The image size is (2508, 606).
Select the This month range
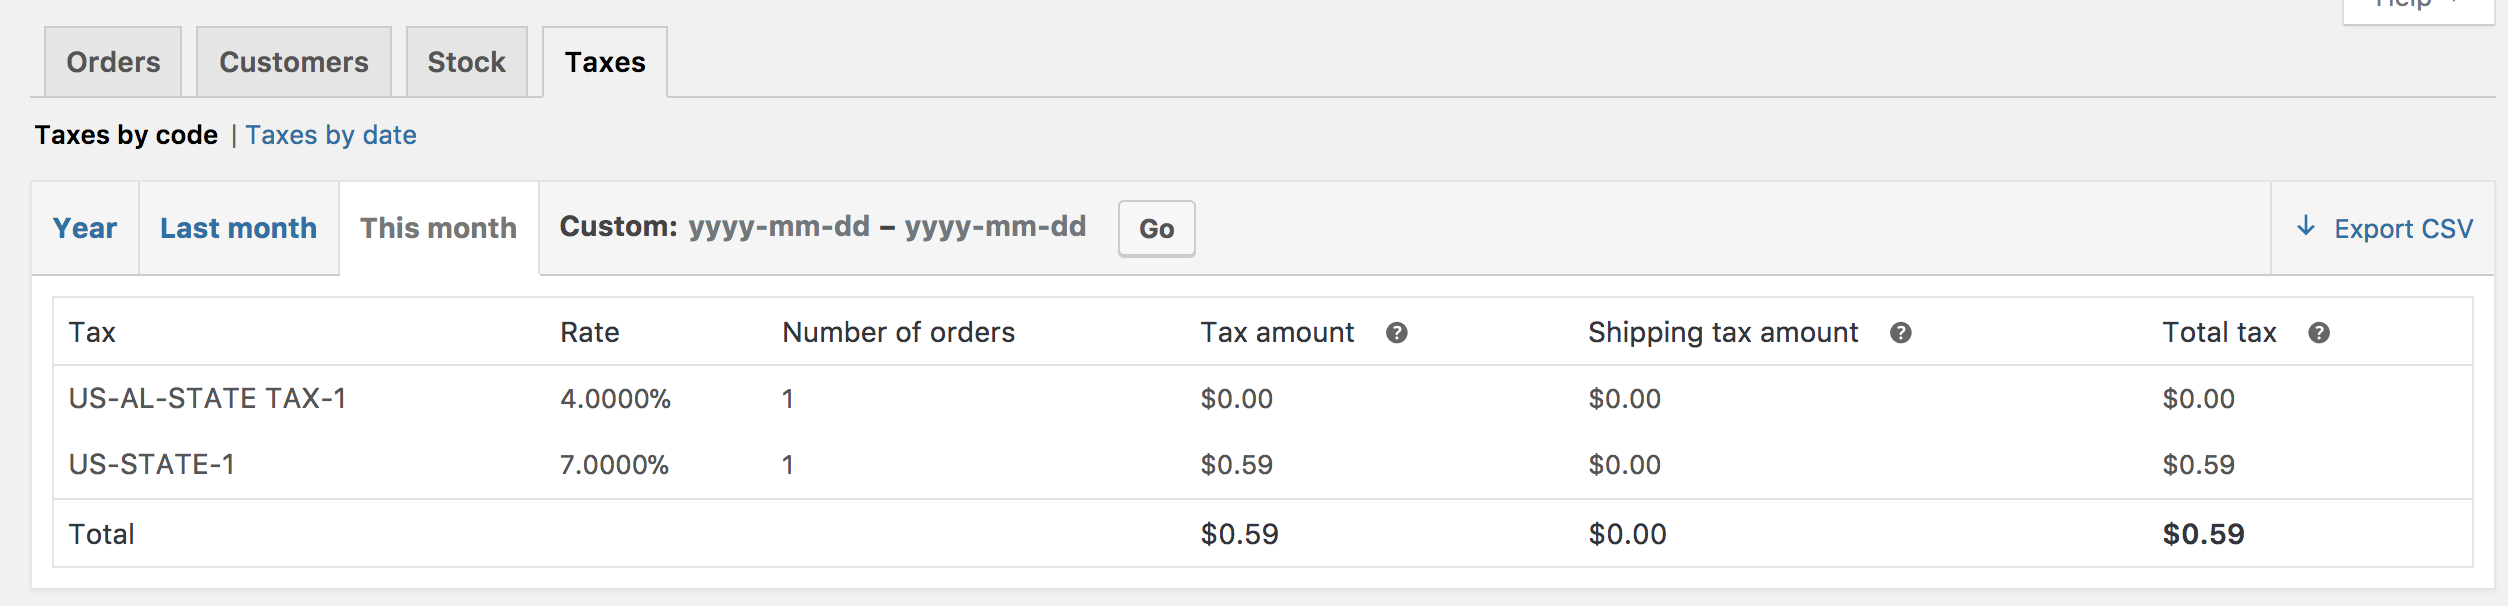click(438, 228)
